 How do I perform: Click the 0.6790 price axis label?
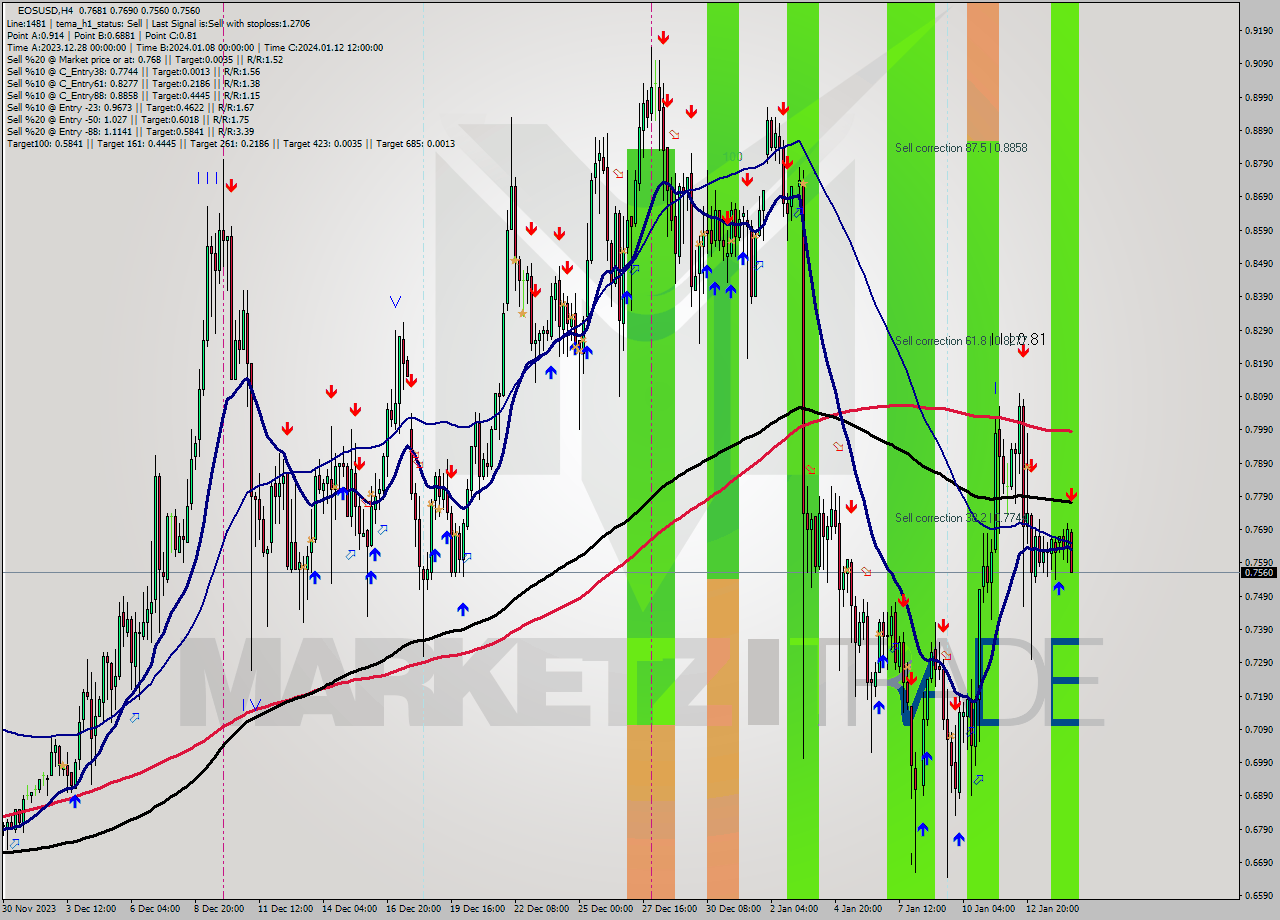1258,829
